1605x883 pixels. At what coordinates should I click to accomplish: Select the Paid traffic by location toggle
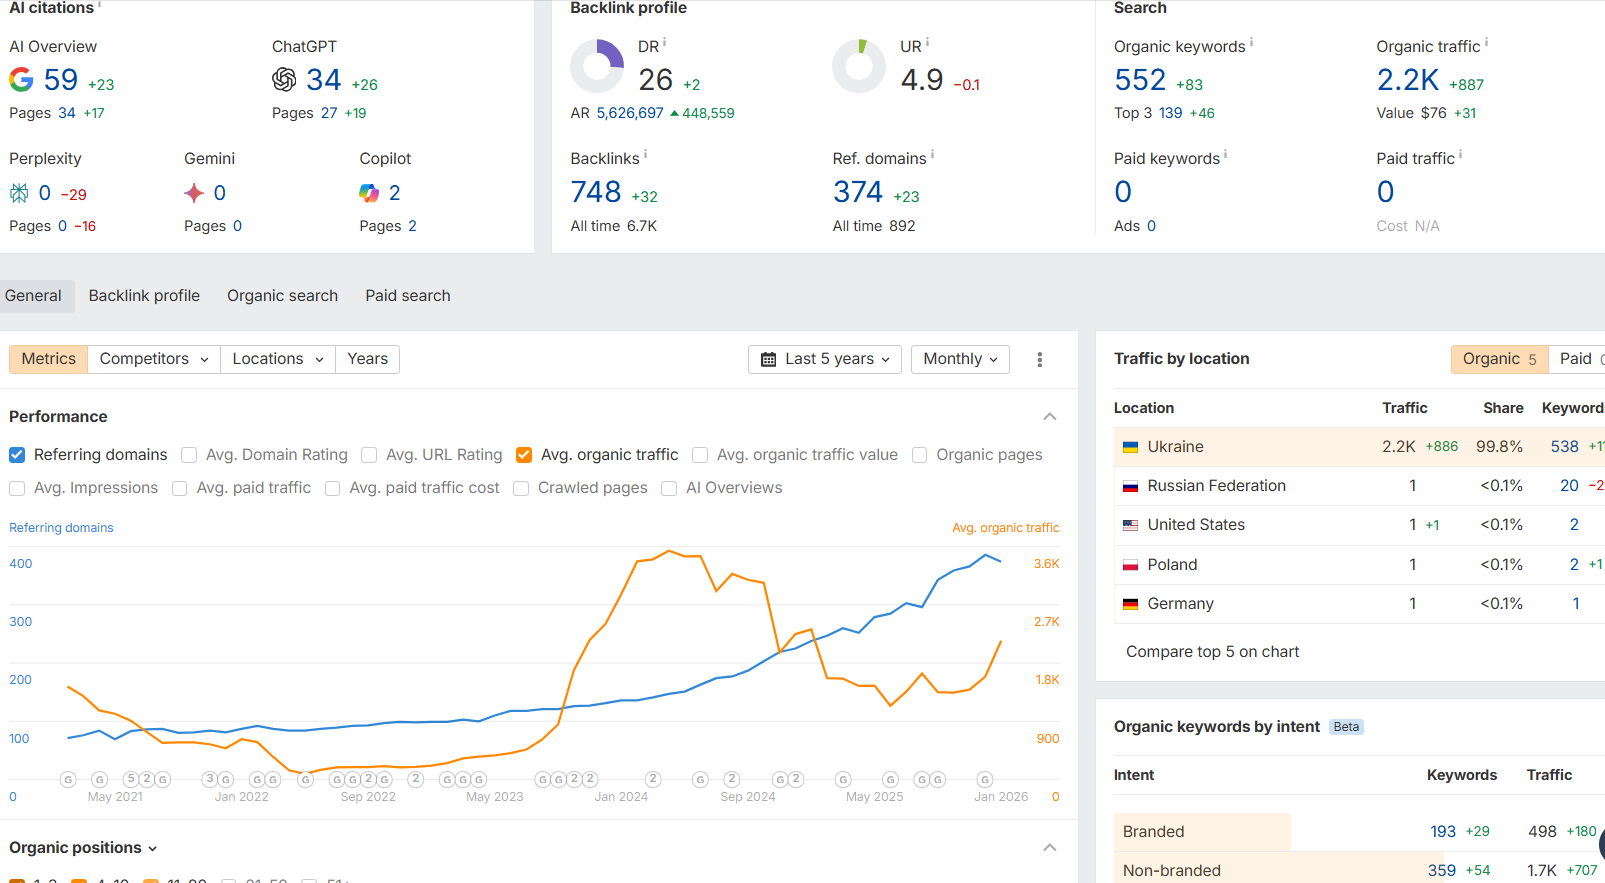[1577, 359]
